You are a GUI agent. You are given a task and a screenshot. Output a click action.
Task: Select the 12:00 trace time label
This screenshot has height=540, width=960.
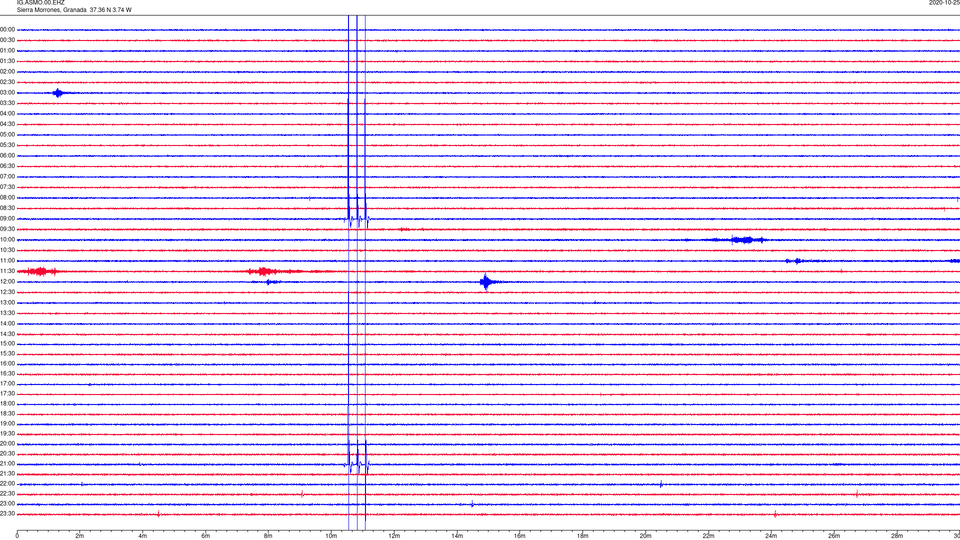point(7,282)
